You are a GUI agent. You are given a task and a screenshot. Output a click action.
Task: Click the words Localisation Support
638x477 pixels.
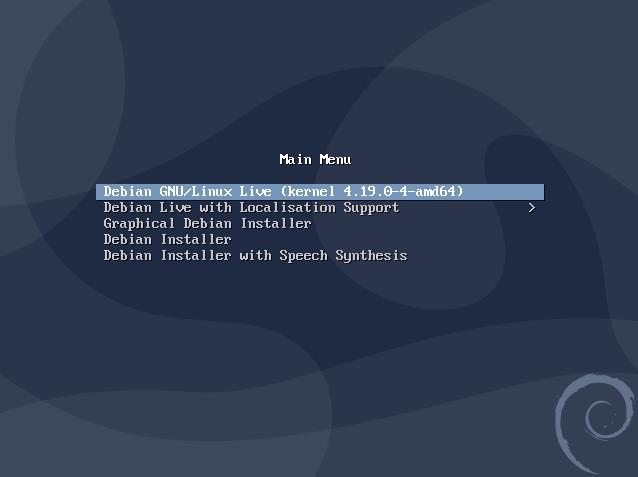pyautogui.click(x=319, y=208)
